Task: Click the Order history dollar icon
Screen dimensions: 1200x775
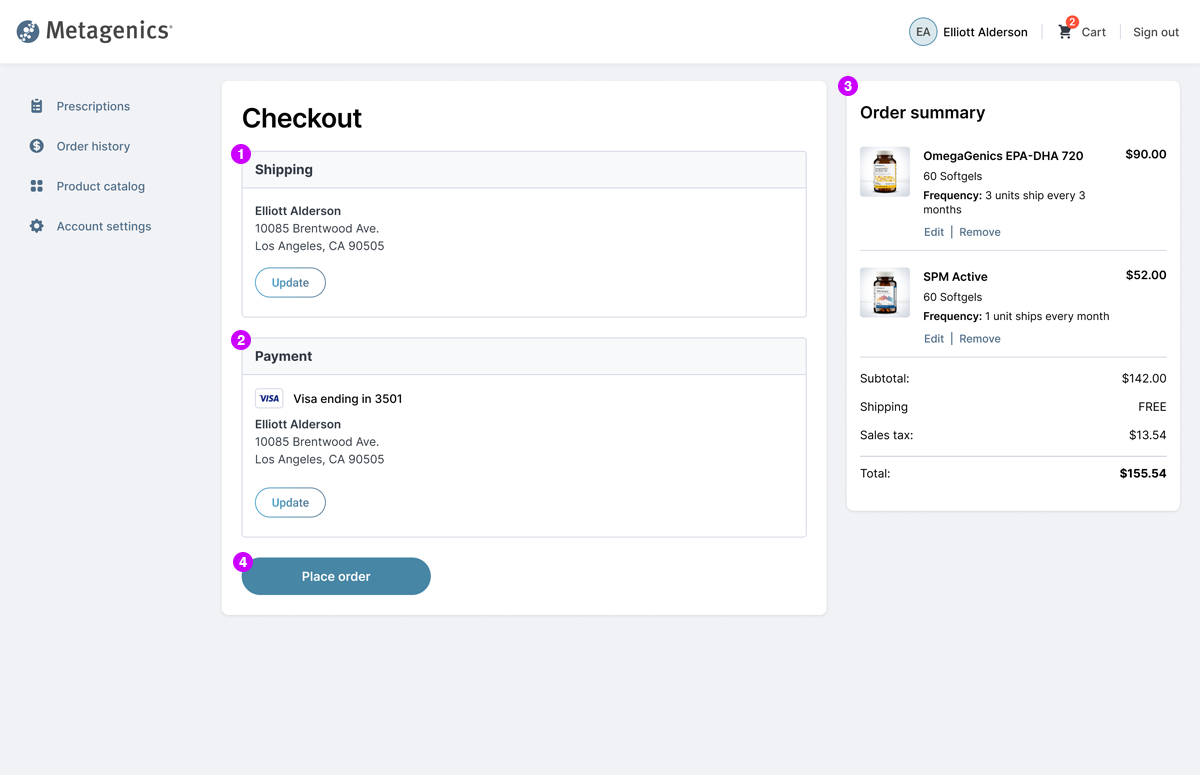Action: click(x=37, y=146)
